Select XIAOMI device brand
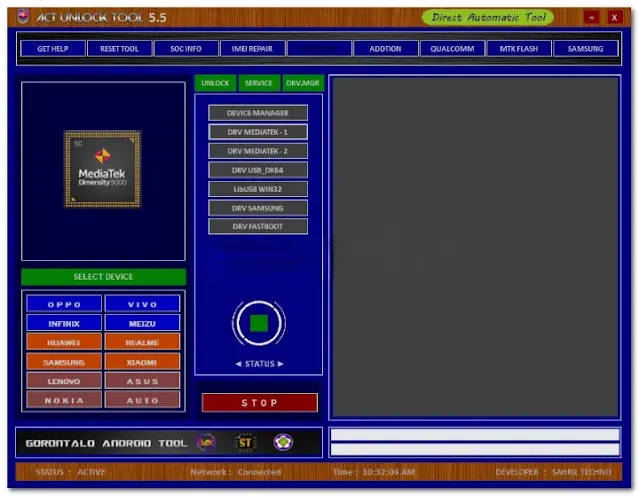Viewport: 639px width, 496px height. [142, 362]
